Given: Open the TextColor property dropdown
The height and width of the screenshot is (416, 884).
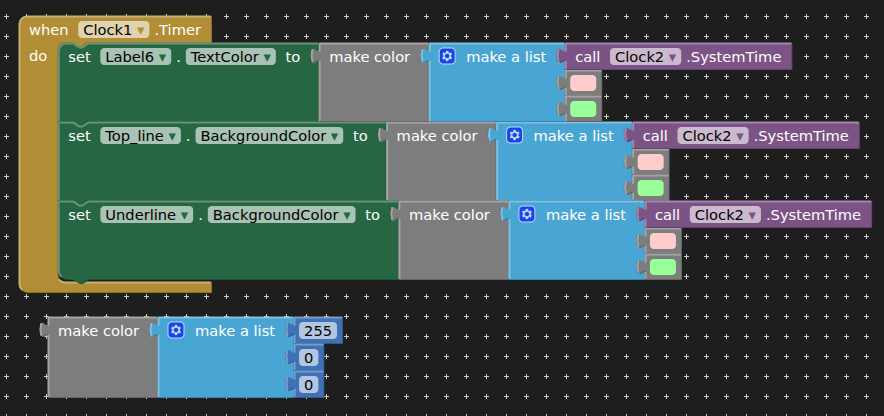Looking at the screenshot, I should click(x=231, y=57).
